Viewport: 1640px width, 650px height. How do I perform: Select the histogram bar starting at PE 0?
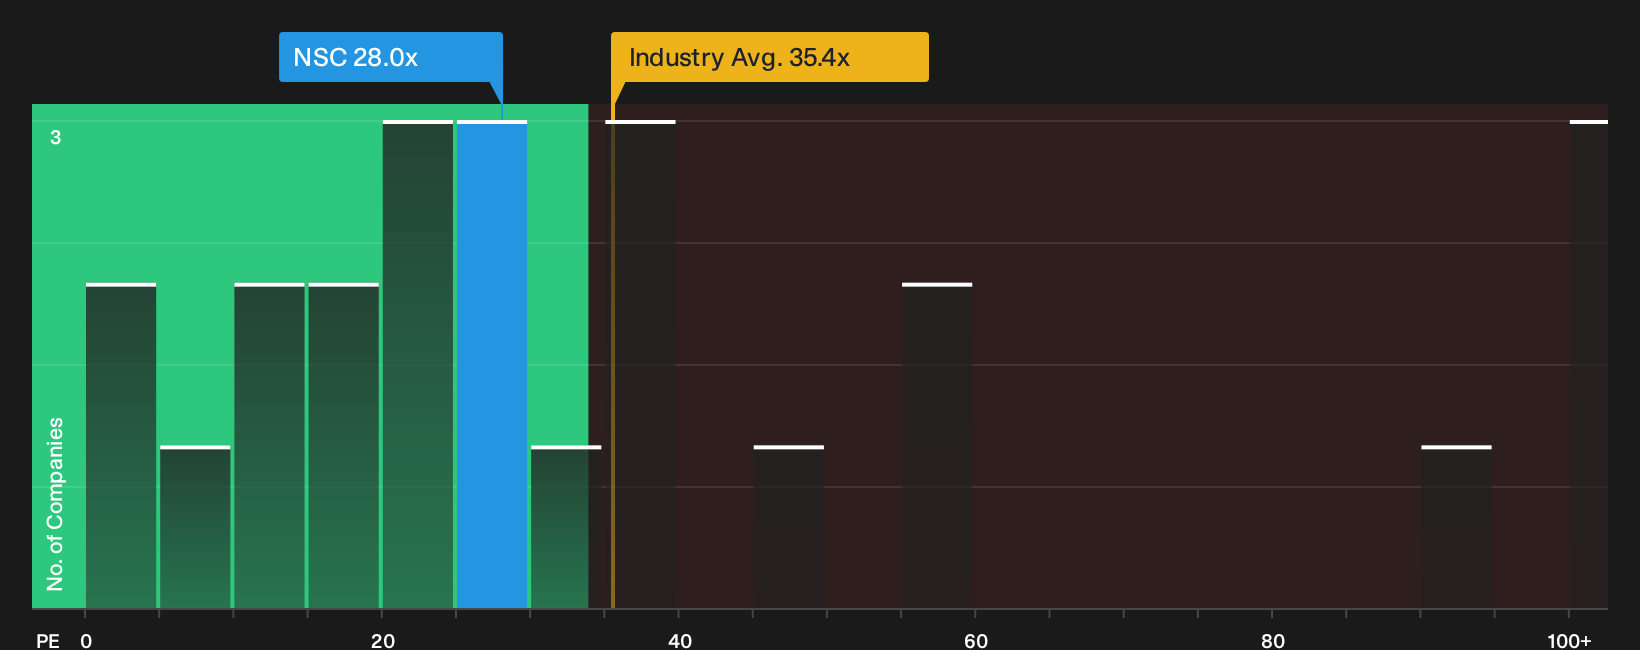coord(121,446)
